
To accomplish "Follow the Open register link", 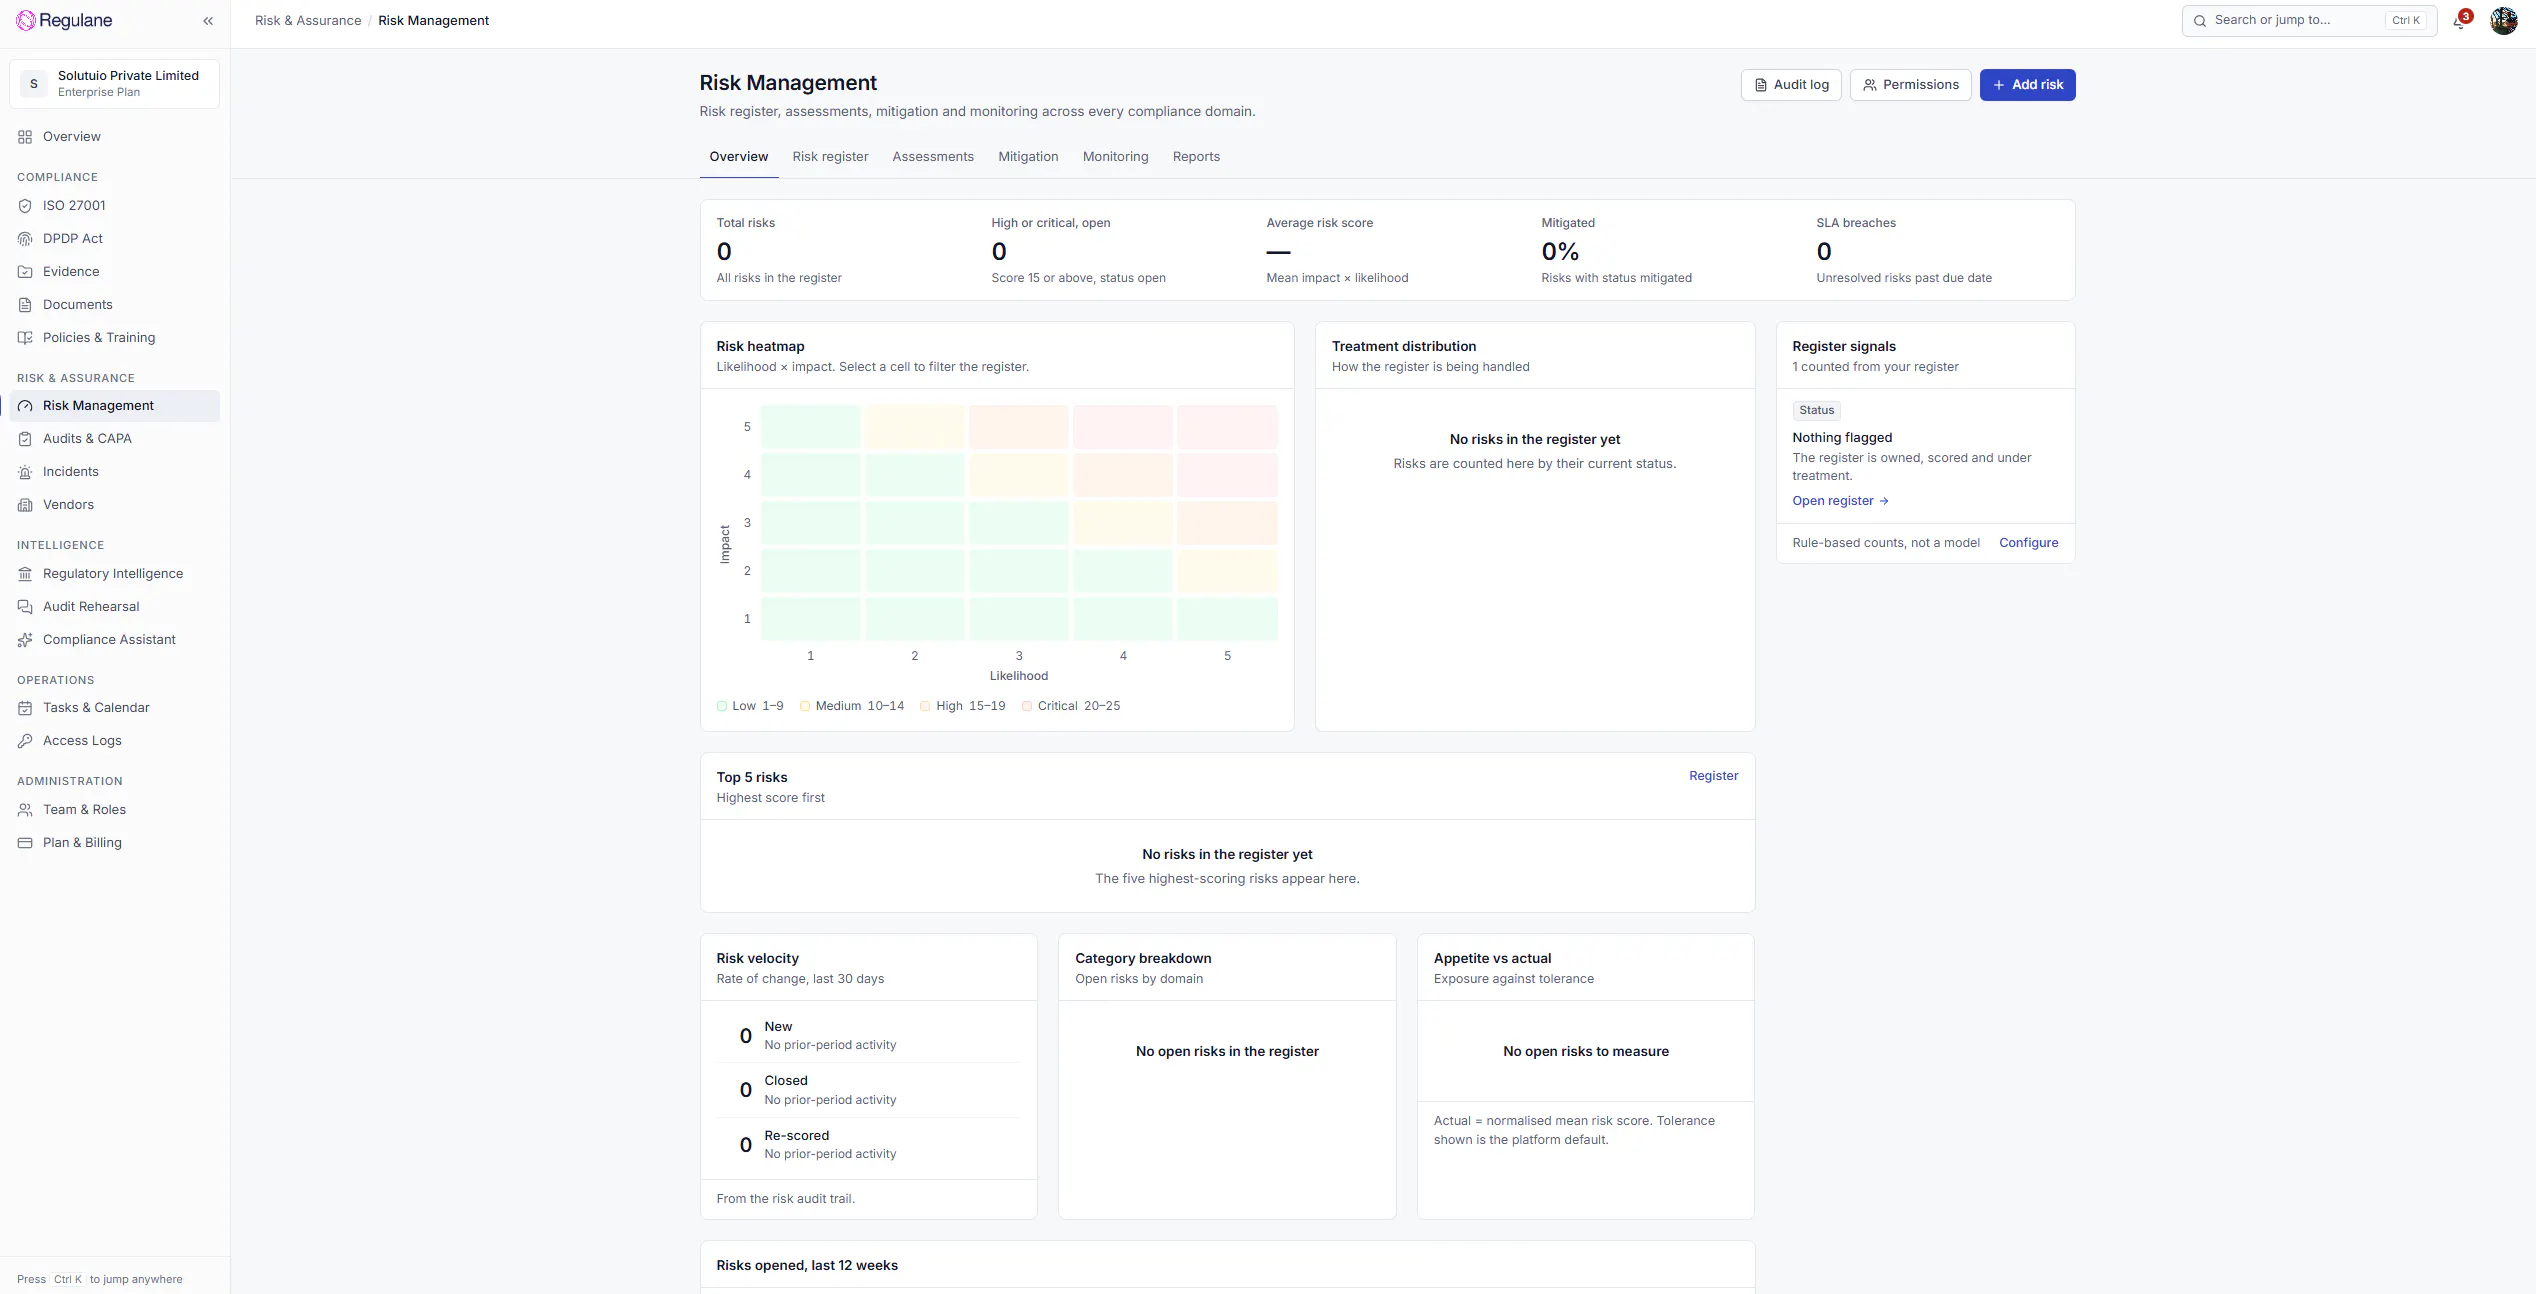I will click(x=1840, y=501).
